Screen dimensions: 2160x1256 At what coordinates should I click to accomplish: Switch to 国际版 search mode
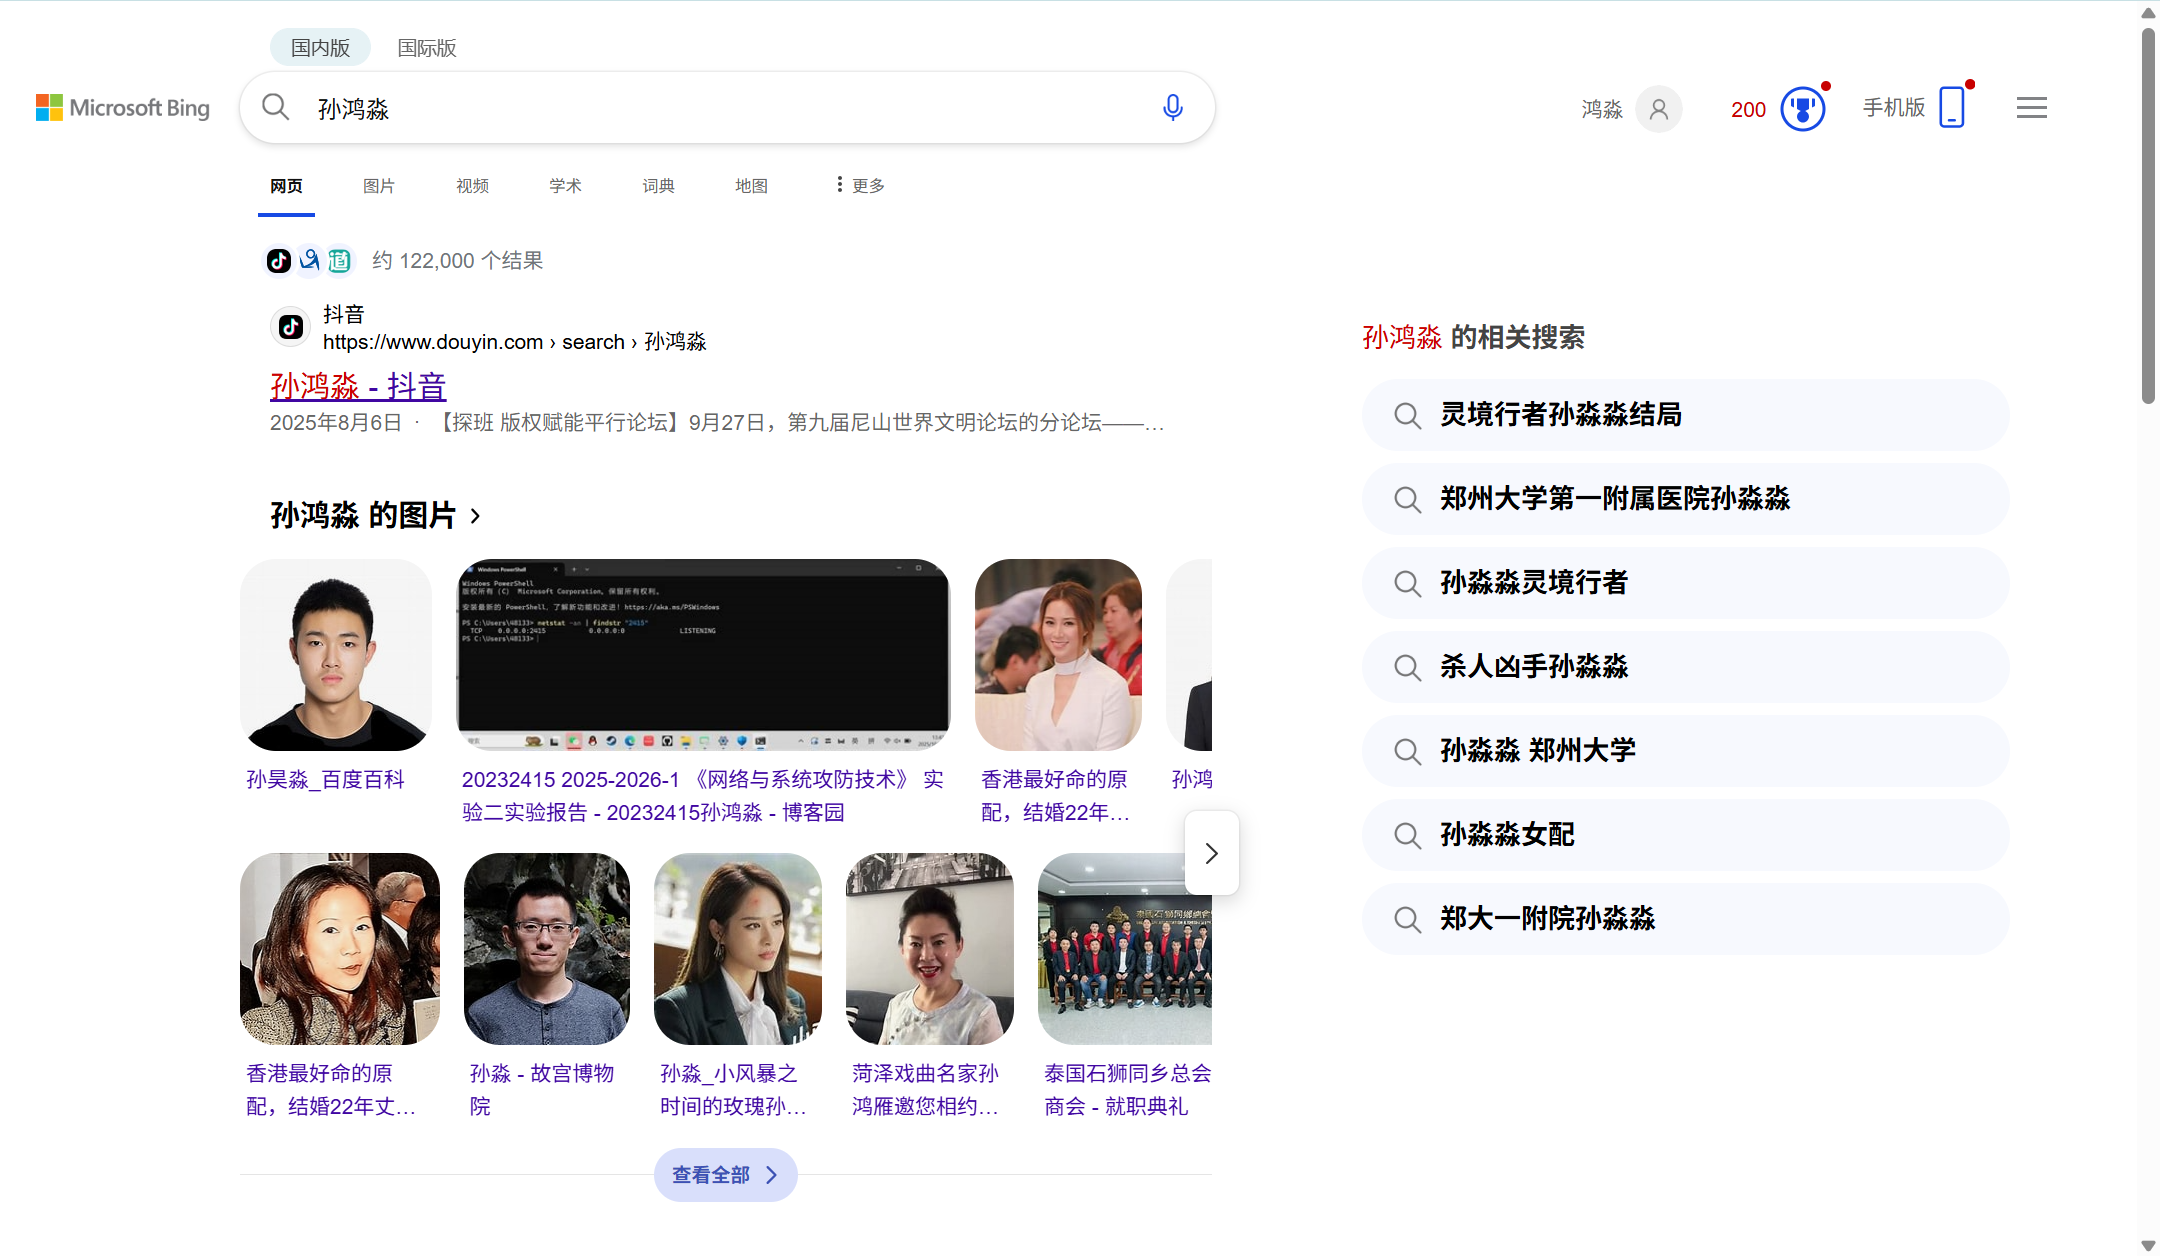click(427, 47)
